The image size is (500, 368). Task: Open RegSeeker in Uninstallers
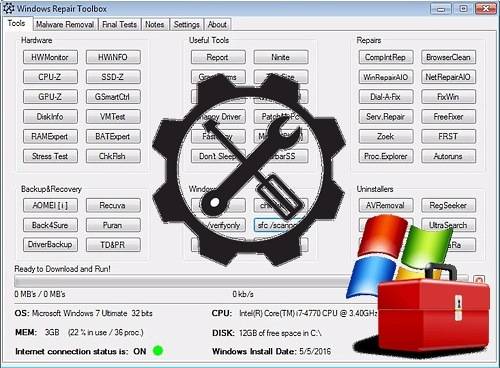pos(448,205)
